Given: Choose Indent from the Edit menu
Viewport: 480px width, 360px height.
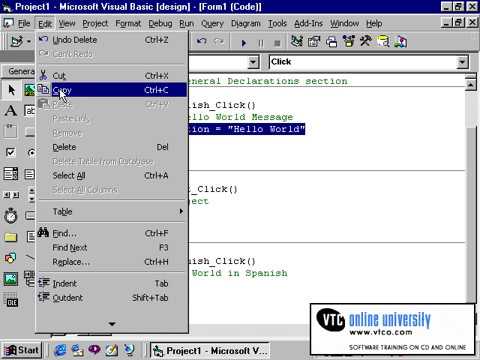Looking at the screenshot, I should coord(111,283).
